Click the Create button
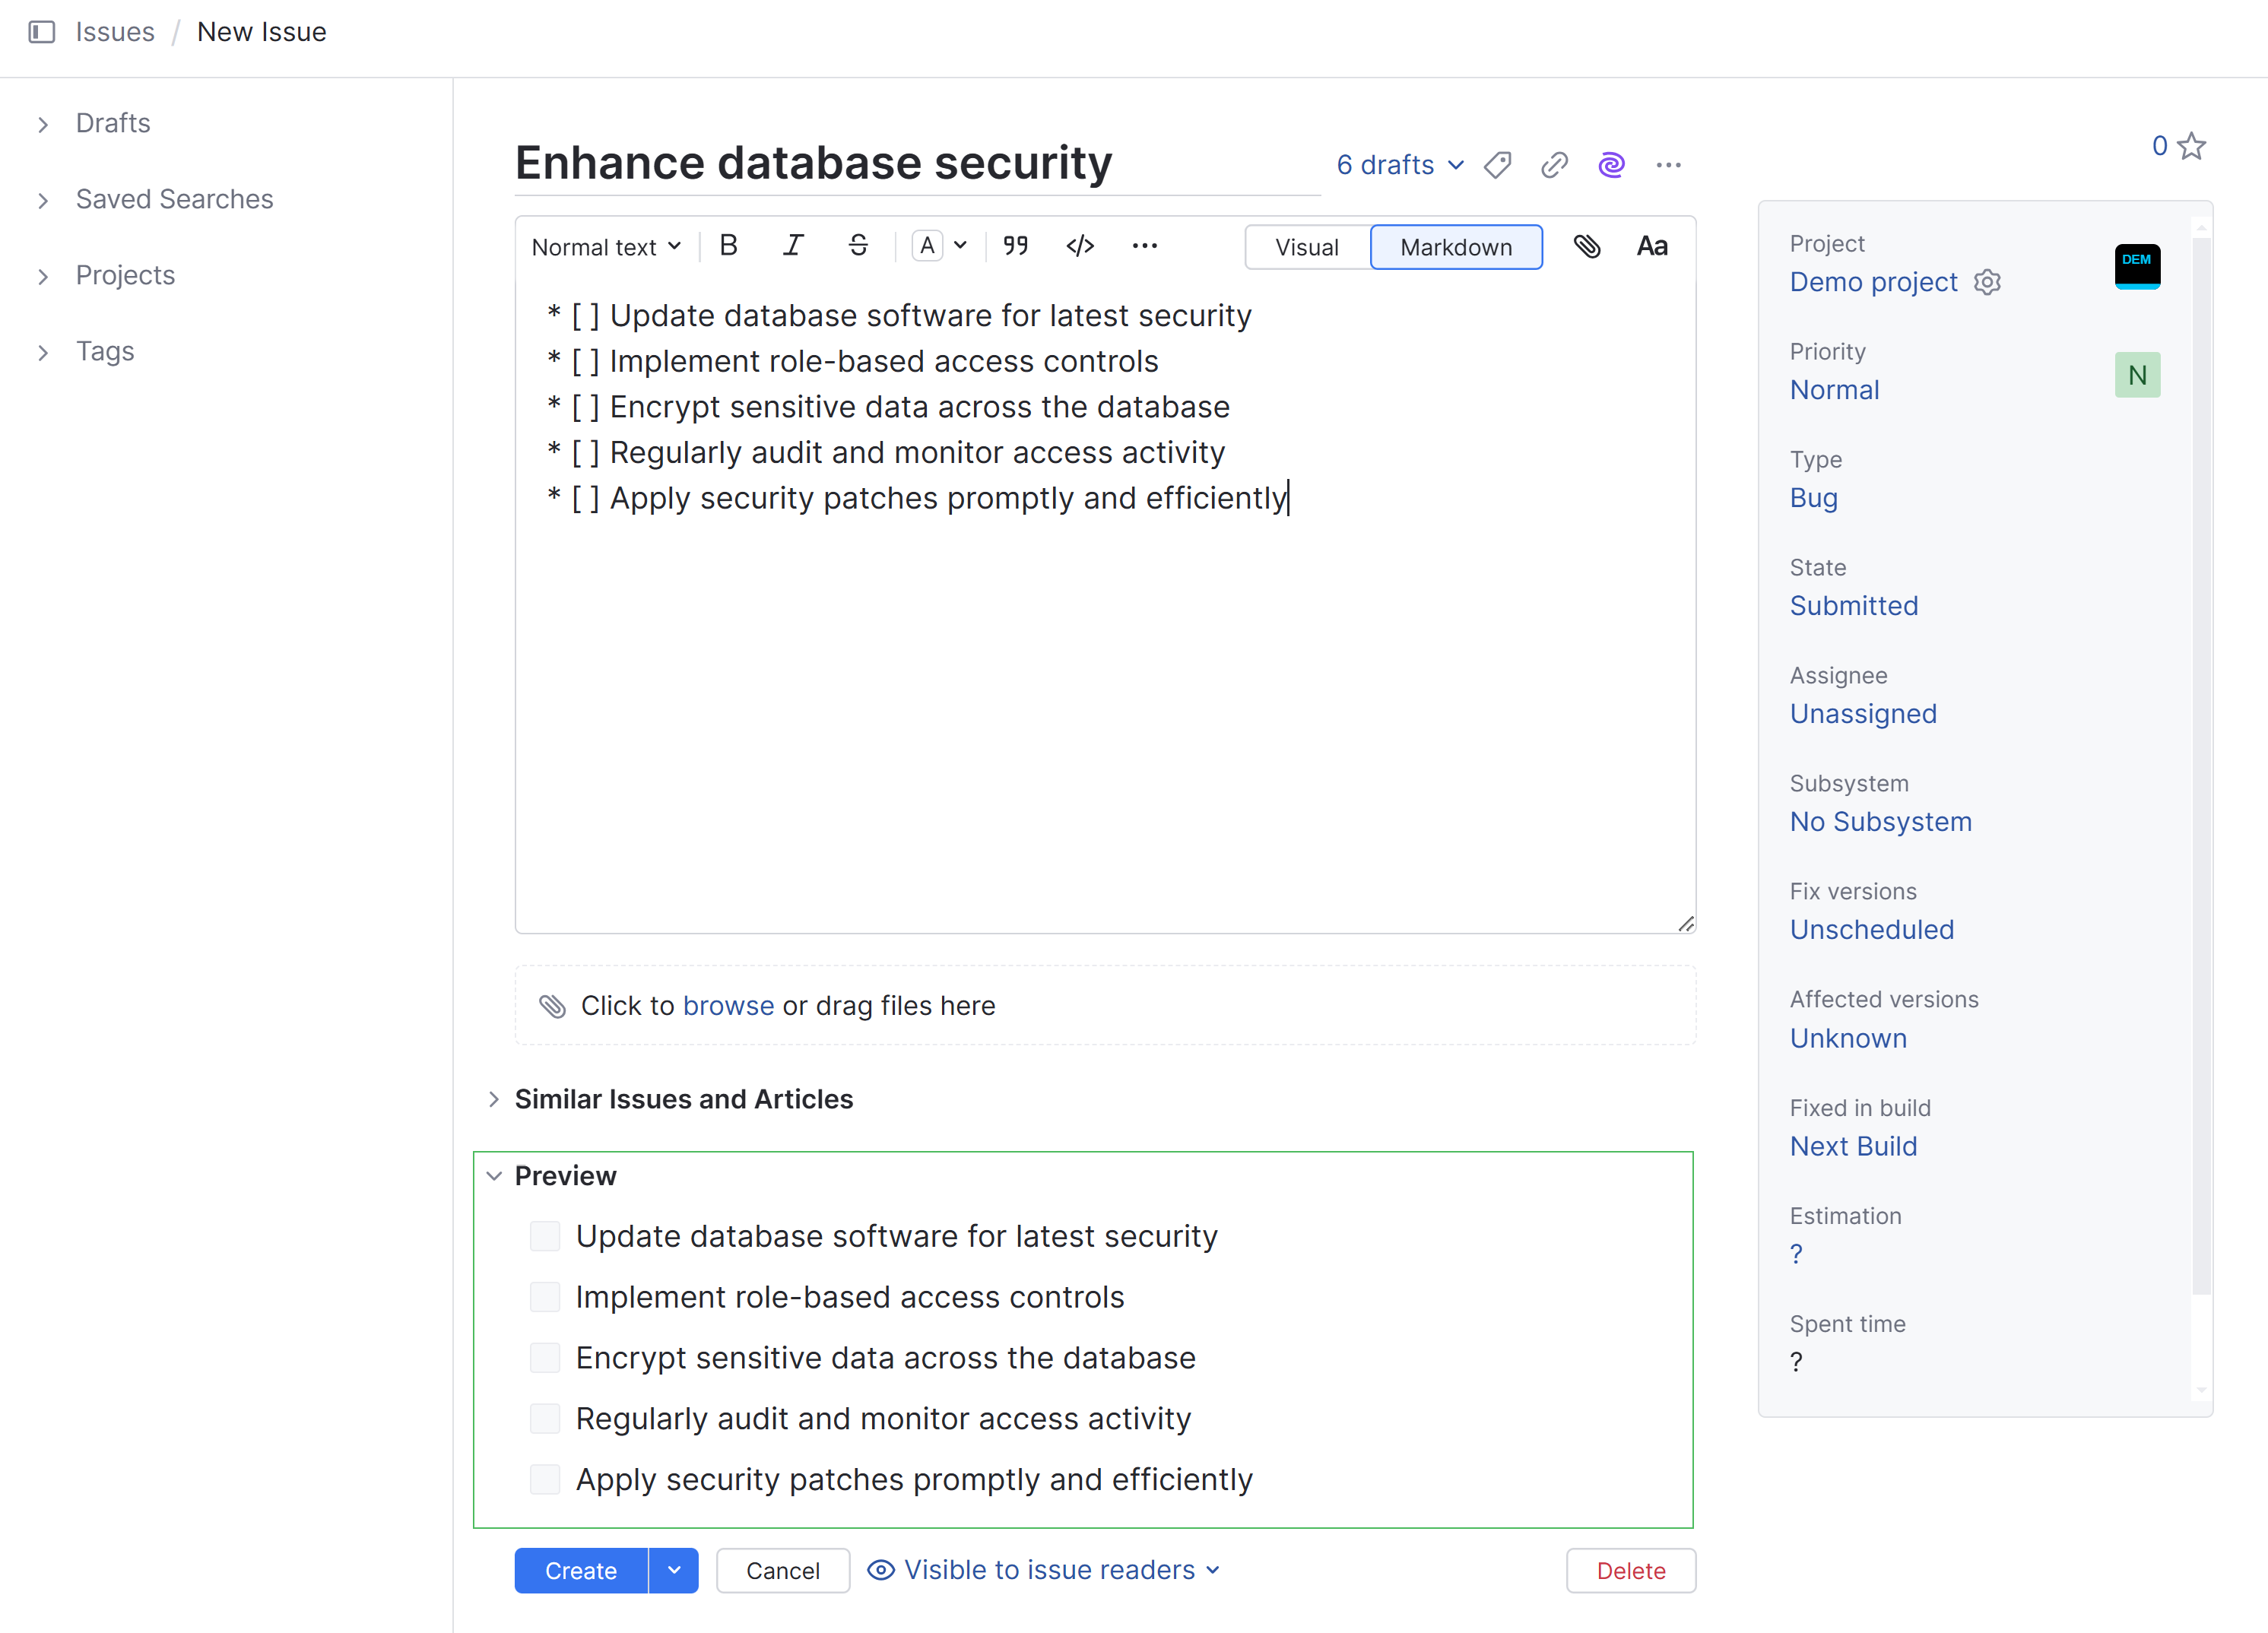Image resolution: width=2268 pixels, height=1633 pixels. 580,1571
